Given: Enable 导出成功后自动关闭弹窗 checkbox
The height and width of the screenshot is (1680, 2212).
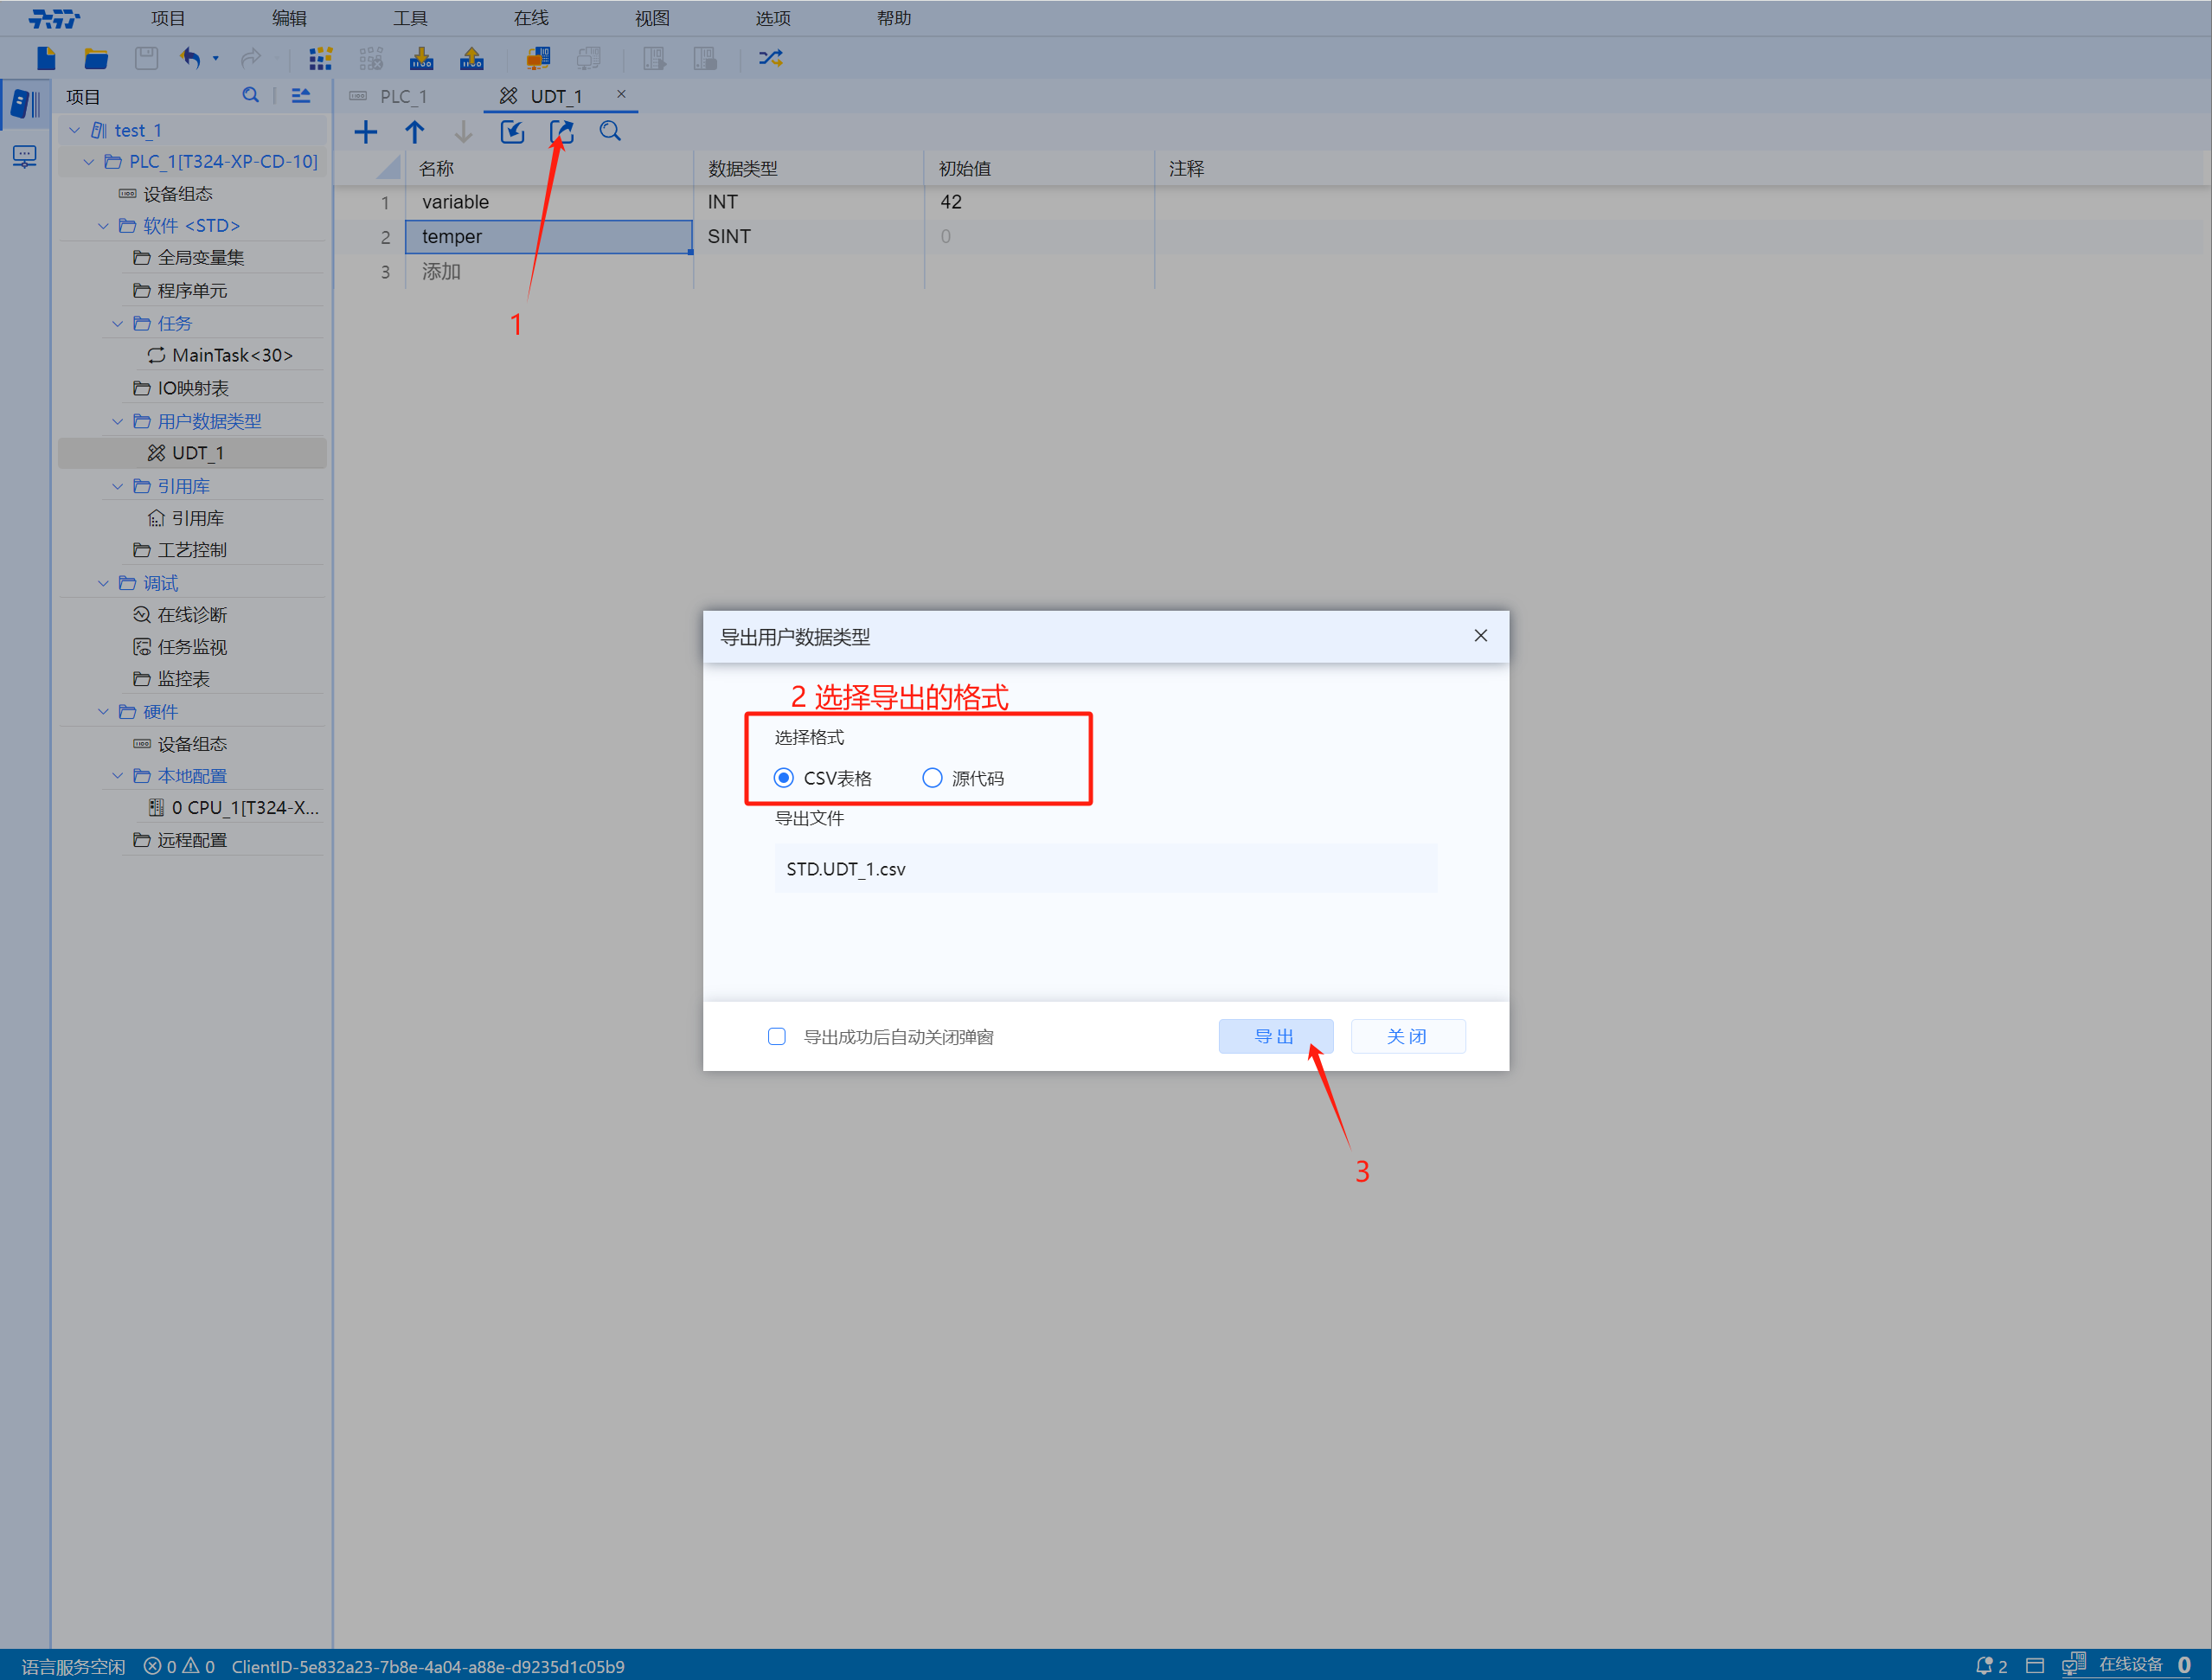Looking at the screenshot, I should point(777,1036).
